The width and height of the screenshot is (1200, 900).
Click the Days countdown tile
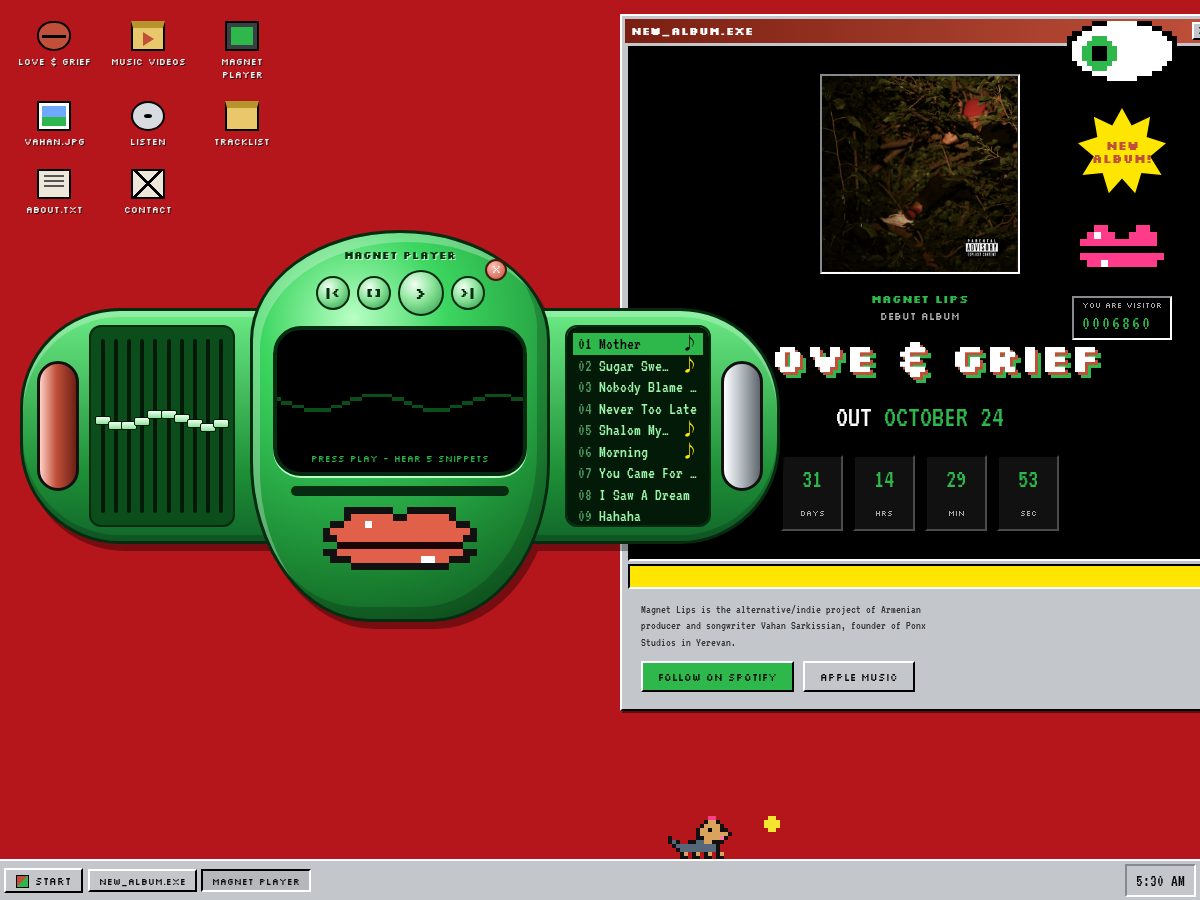point(812,493)
